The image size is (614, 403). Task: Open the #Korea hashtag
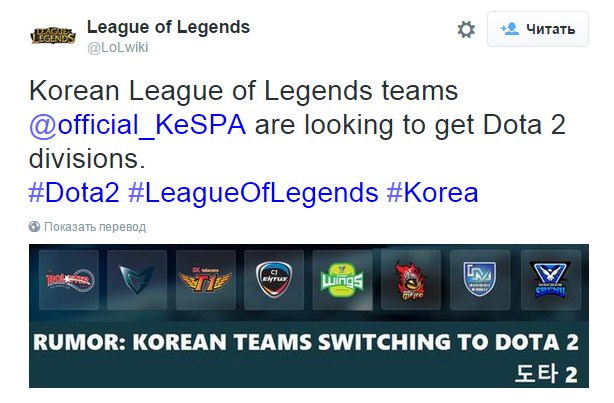tap(432, 193)
